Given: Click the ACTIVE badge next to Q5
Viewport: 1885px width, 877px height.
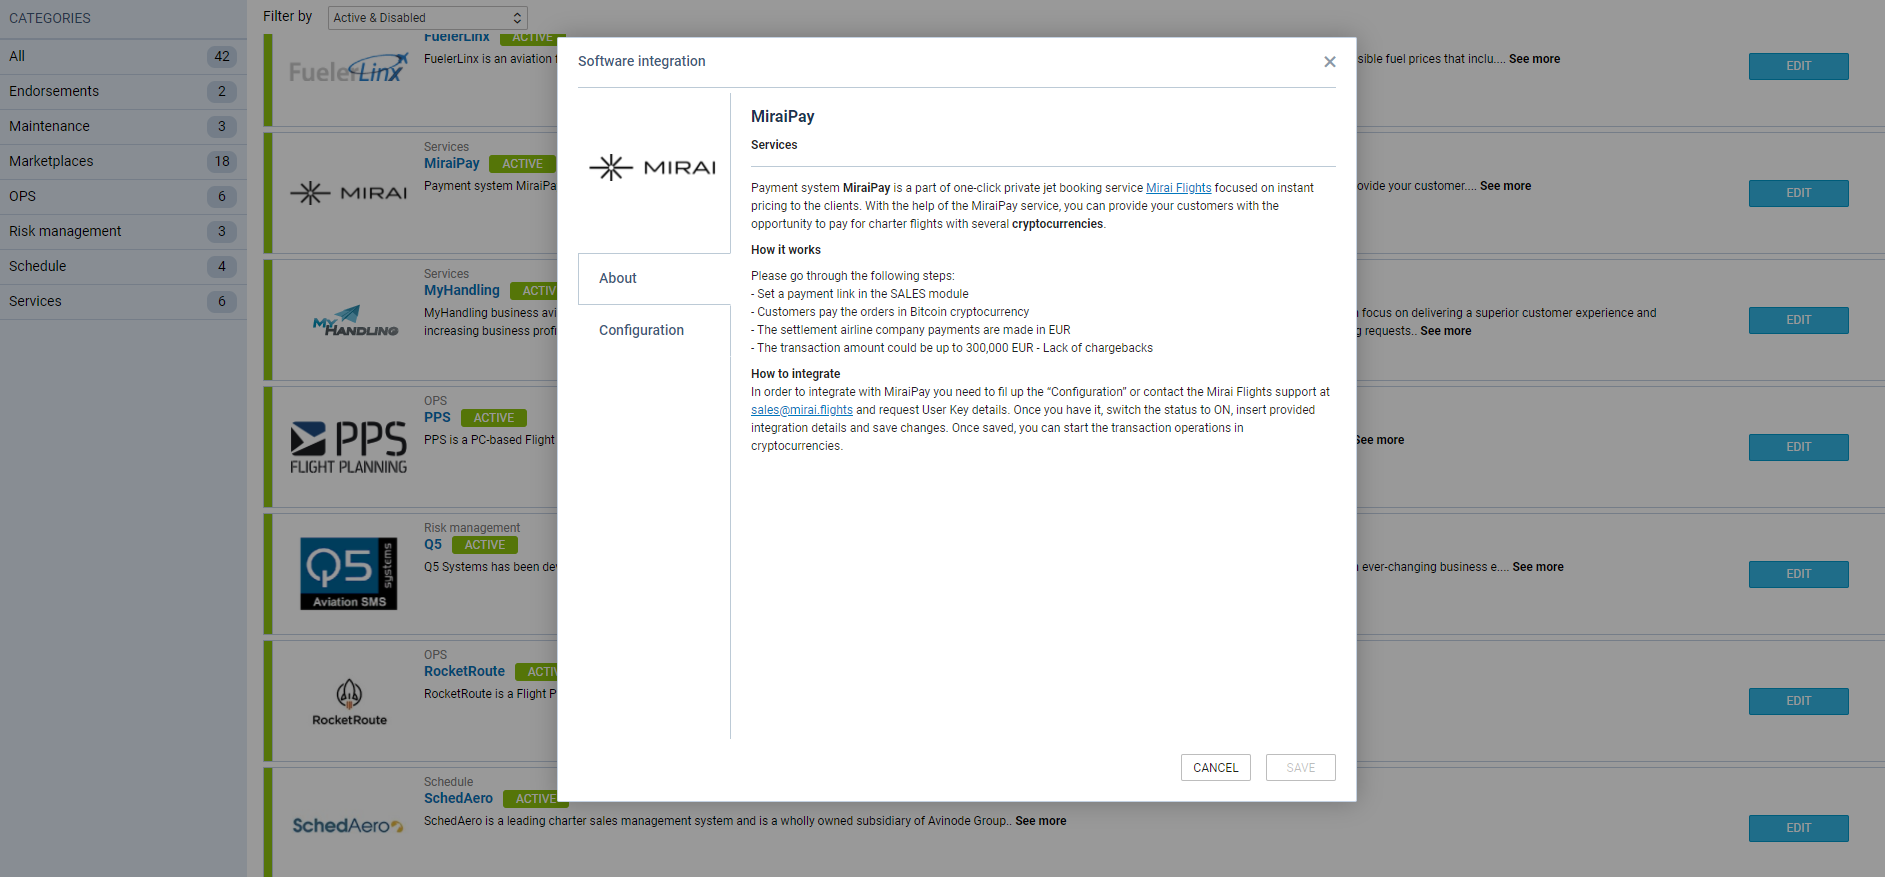Looking at the screenshot, I should [484, 545].
